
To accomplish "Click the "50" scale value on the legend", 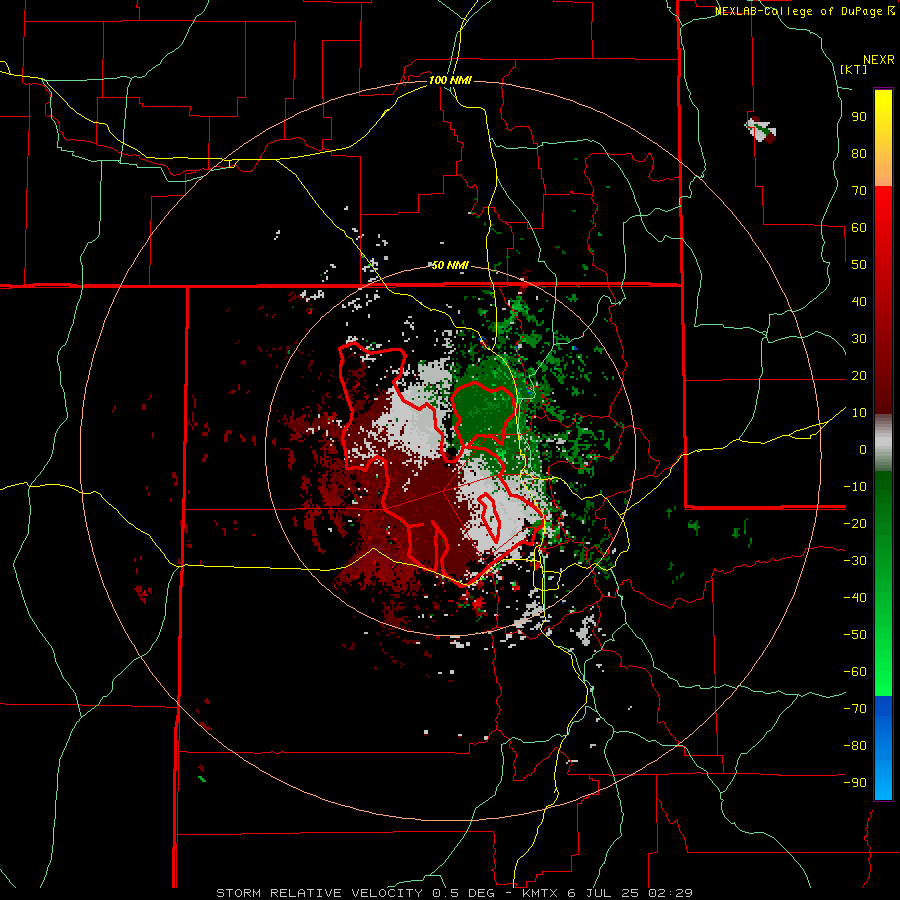I will click(x=859, y=265).
